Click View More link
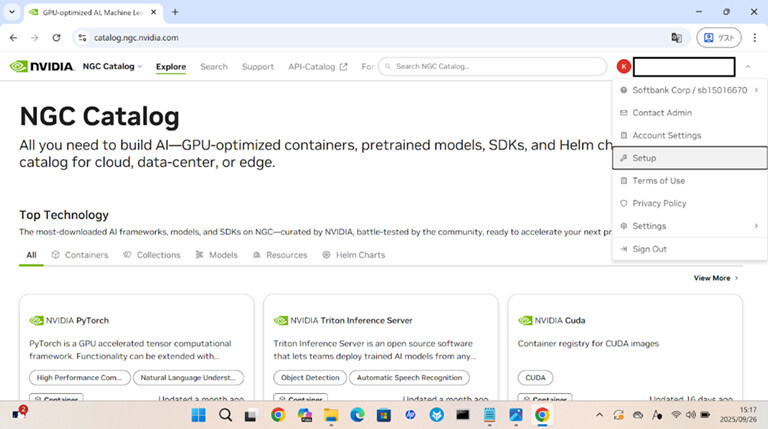Screen dimensions: 768x429 pyautogui.click(x=716, y=278)
